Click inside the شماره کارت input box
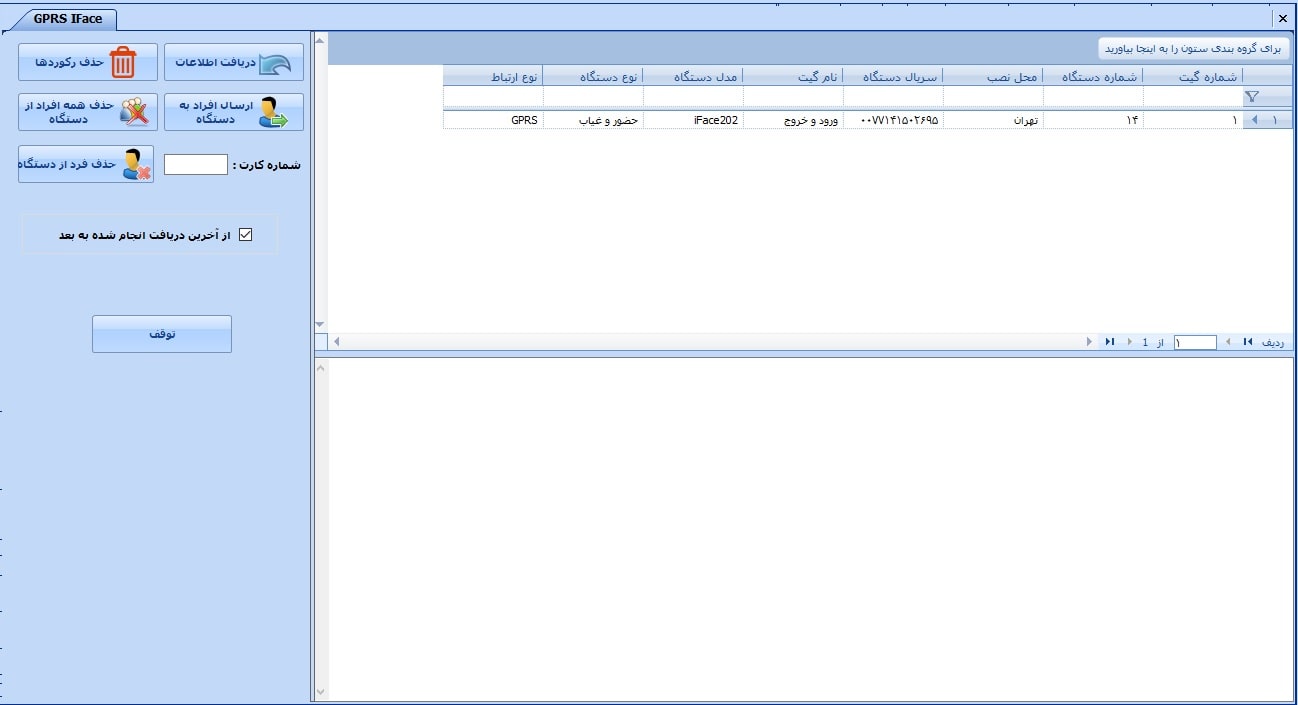This screenshot has width=1298, height=705. (195, 164)
